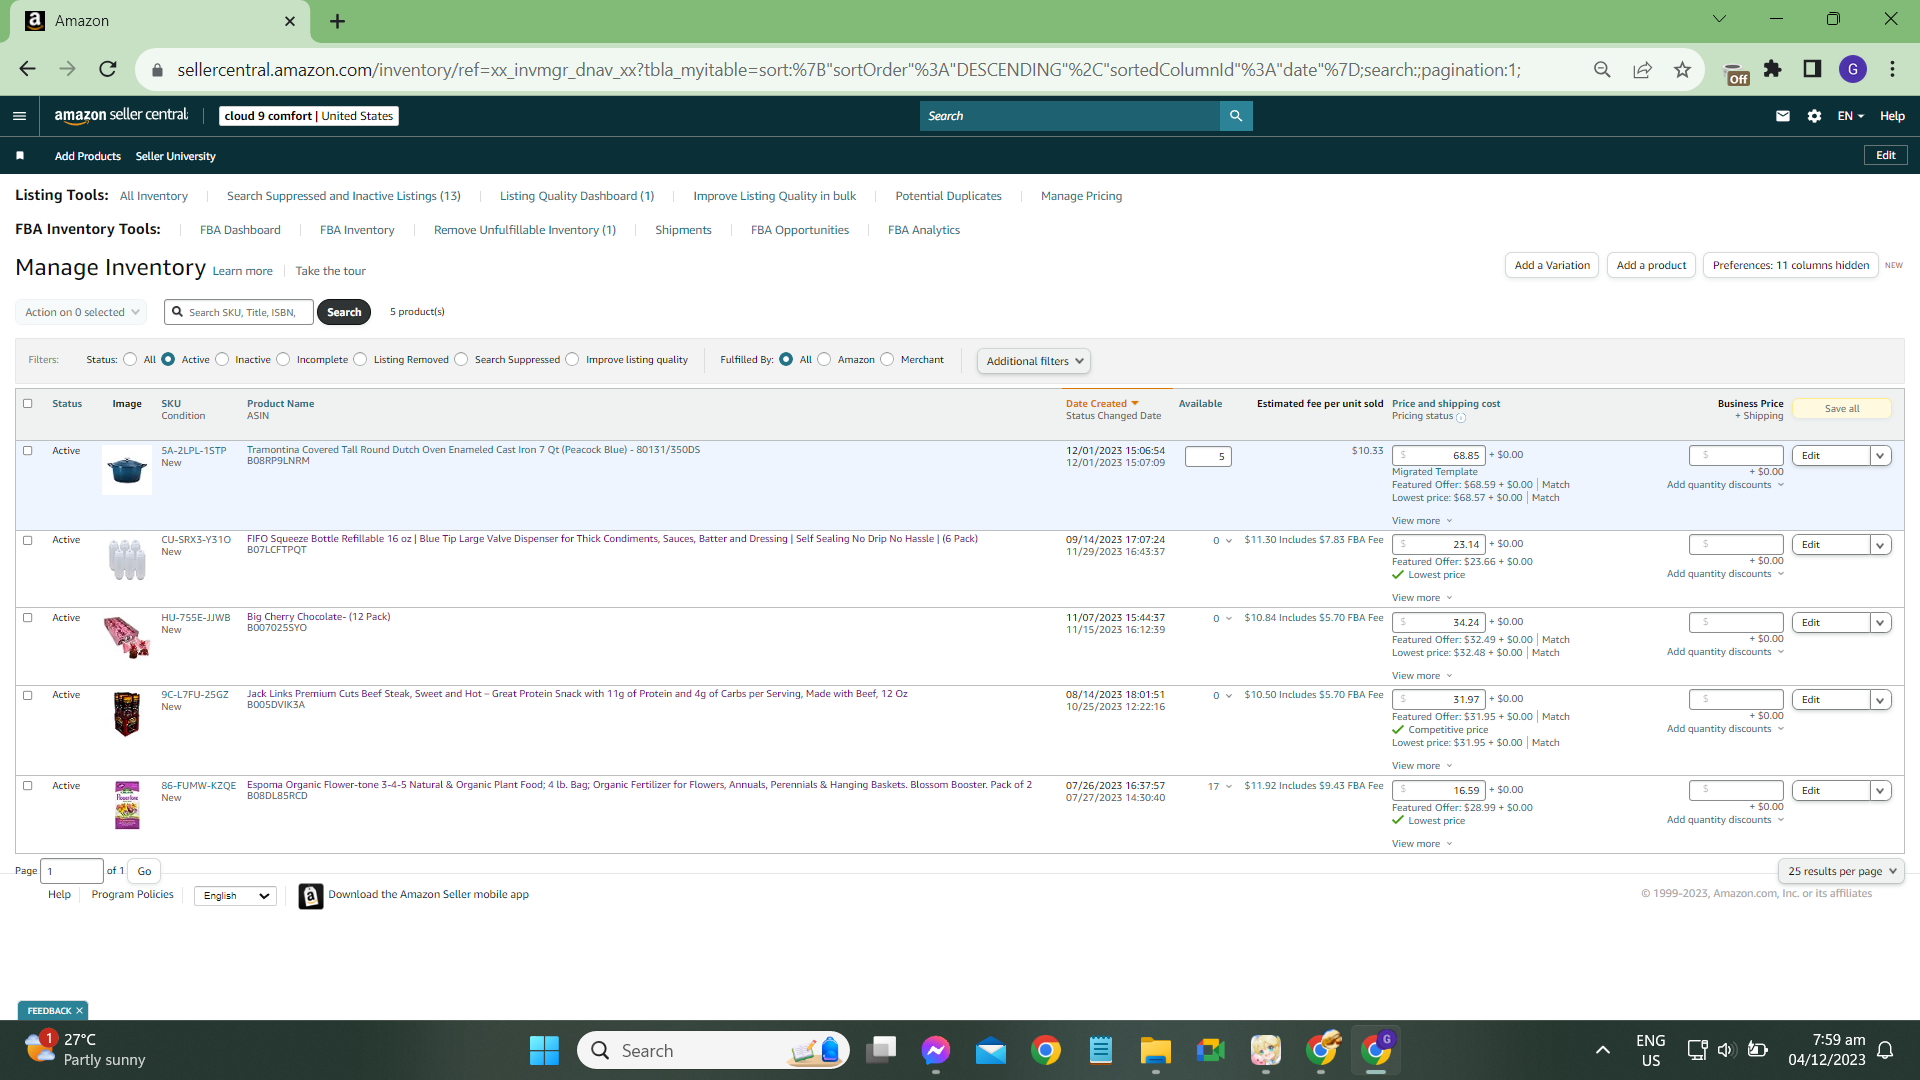The height and width of the screenshot is (1080, 1920).
Task: Expand Add quantity discounts for Big Cherry row
Action: click(1725, 652)
